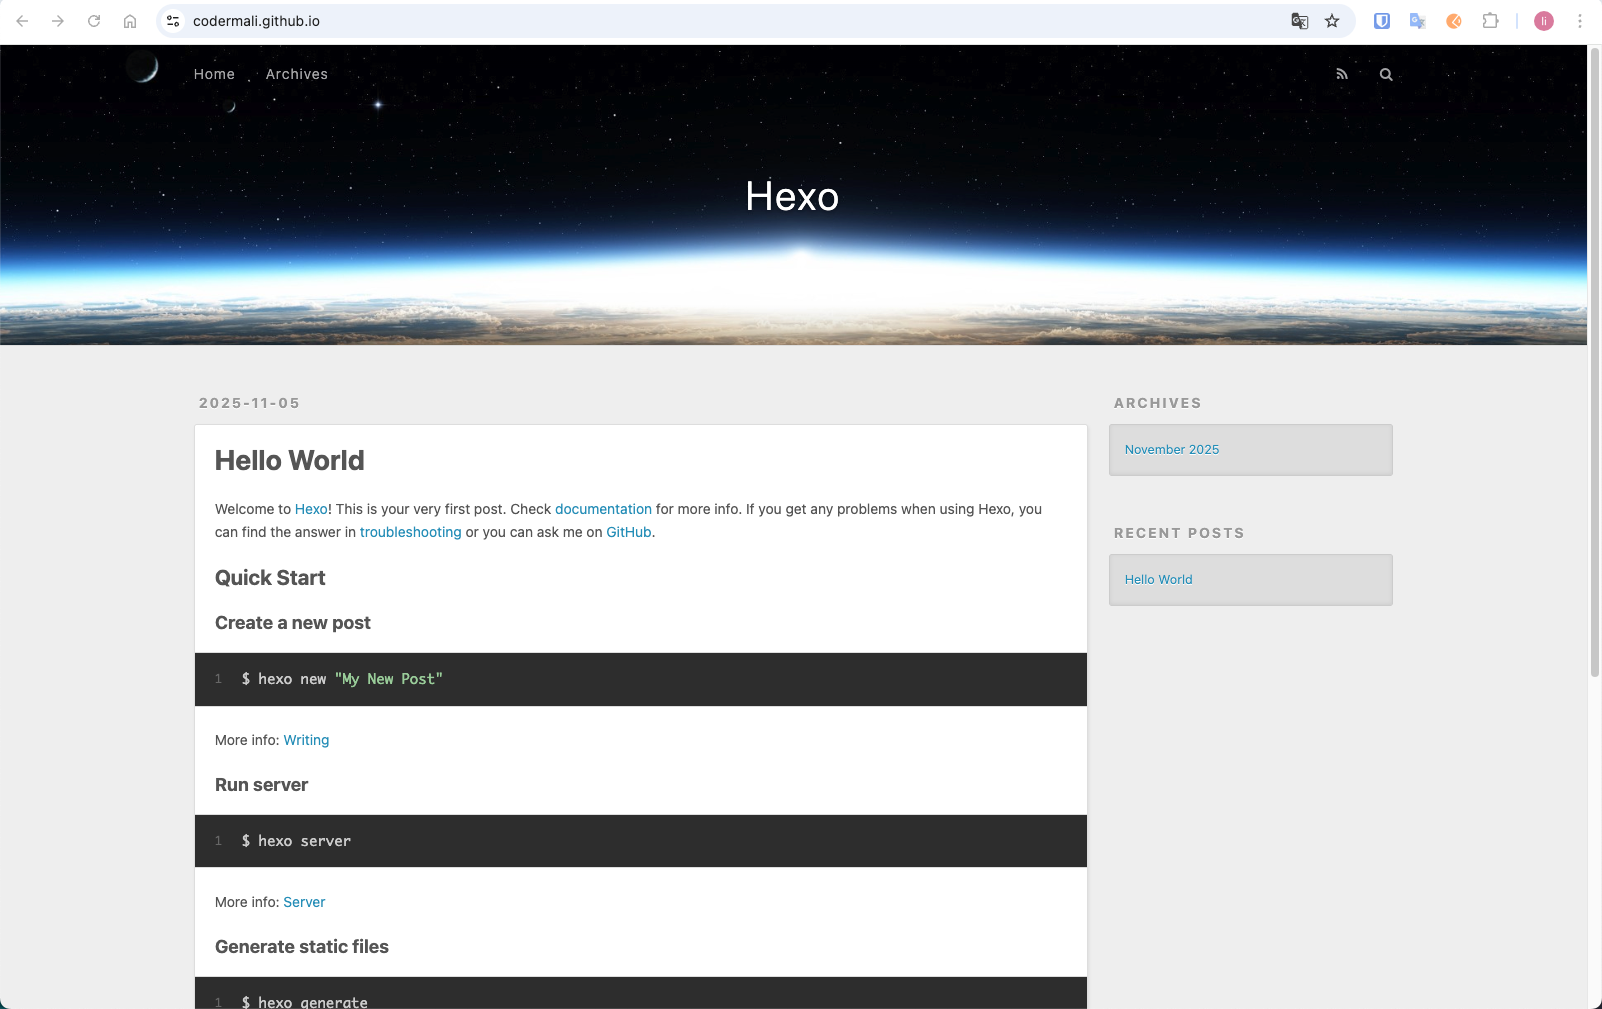
Task: Click the browser back arrow
Action: 22,21
